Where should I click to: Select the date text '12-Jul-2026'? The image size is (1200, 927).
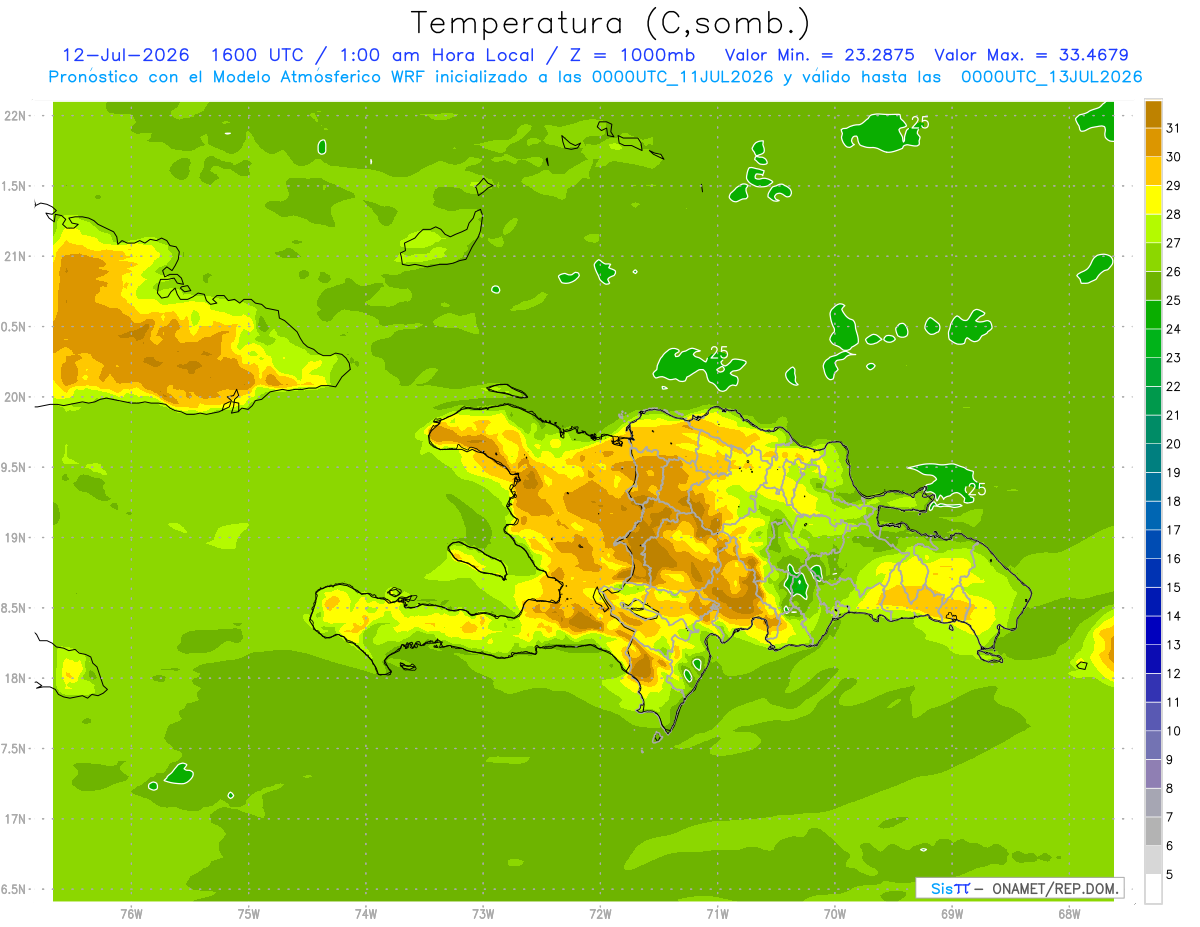(126, 55)
